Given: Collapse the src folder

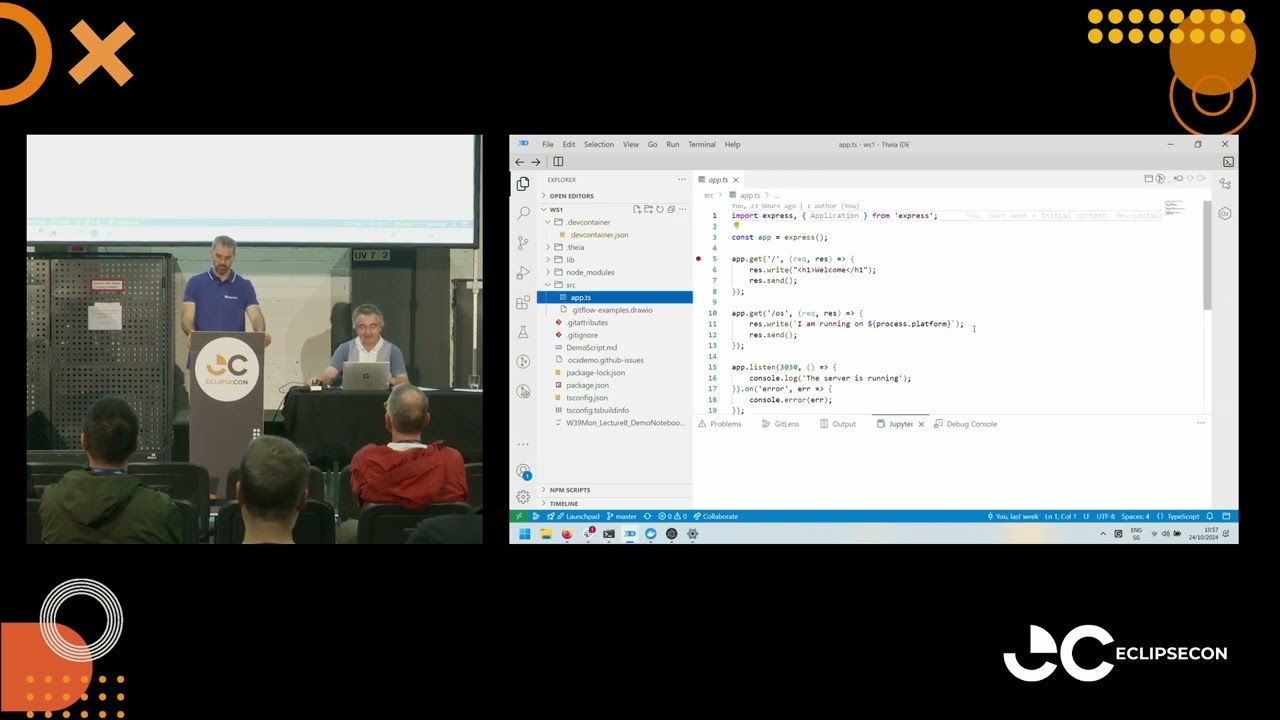Looking at the screenshot, I should click(x=570, y=285).
